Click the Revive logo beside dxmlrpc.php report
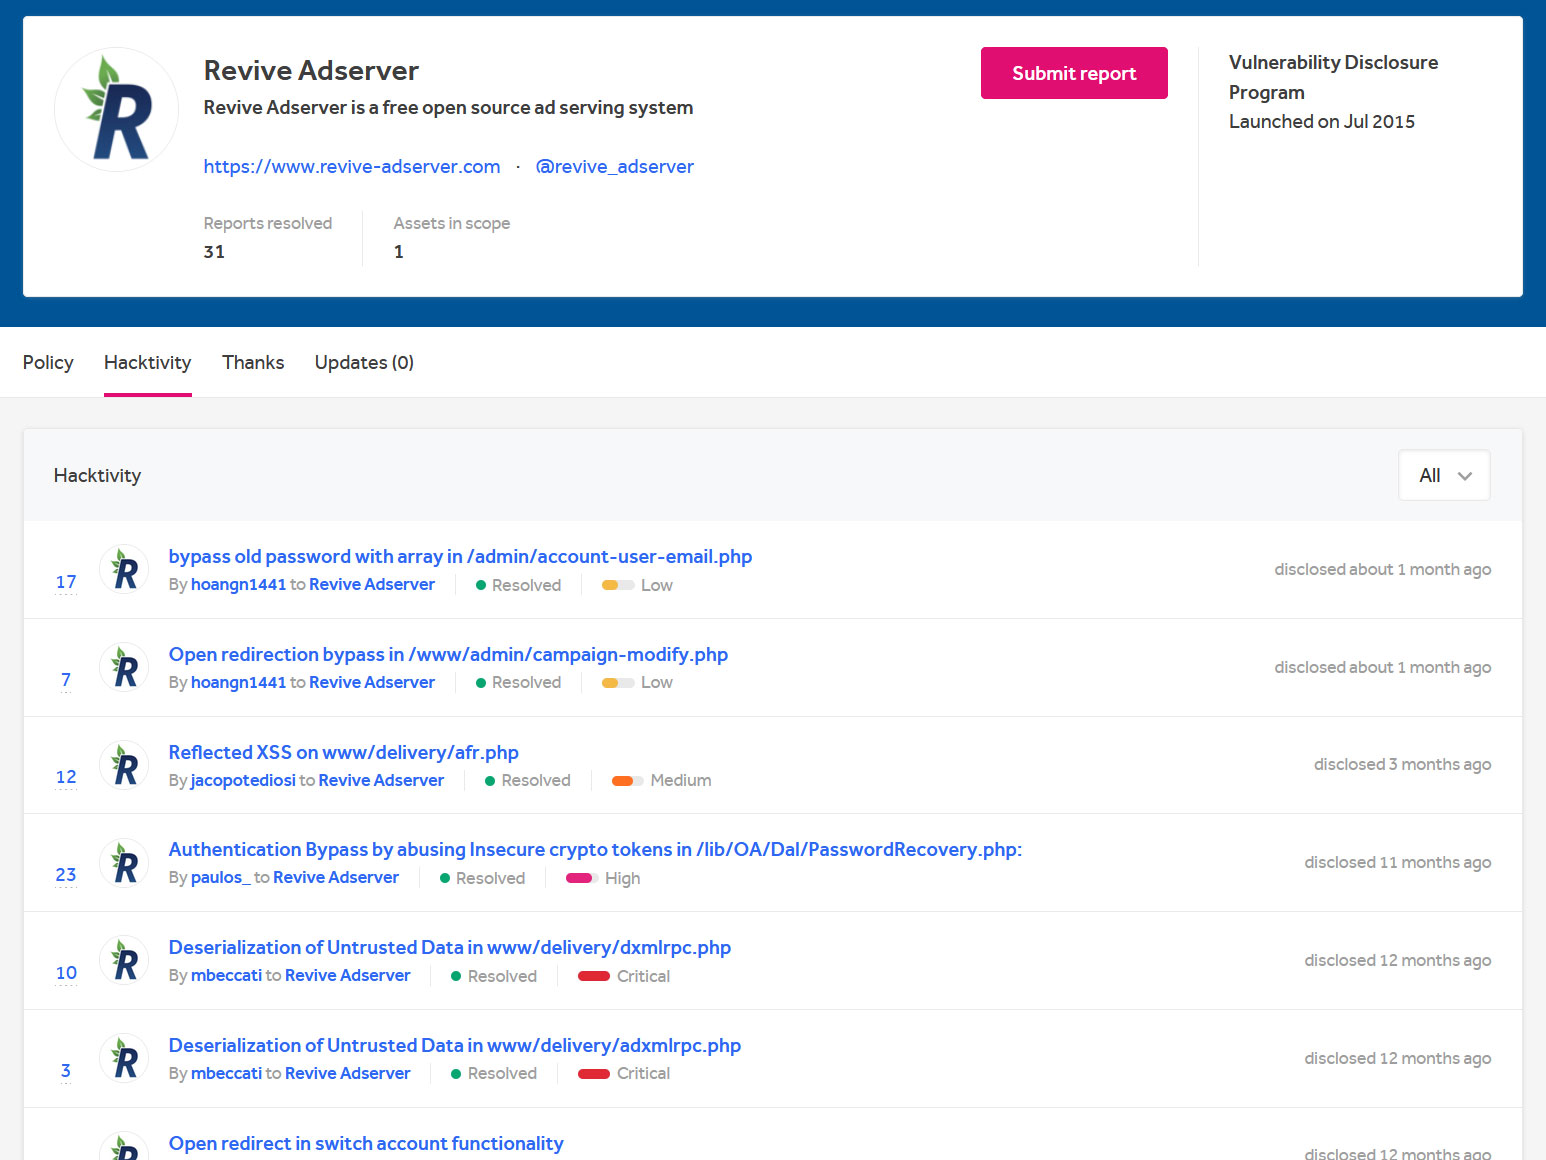1546x1160 pixels. point(124,960)
